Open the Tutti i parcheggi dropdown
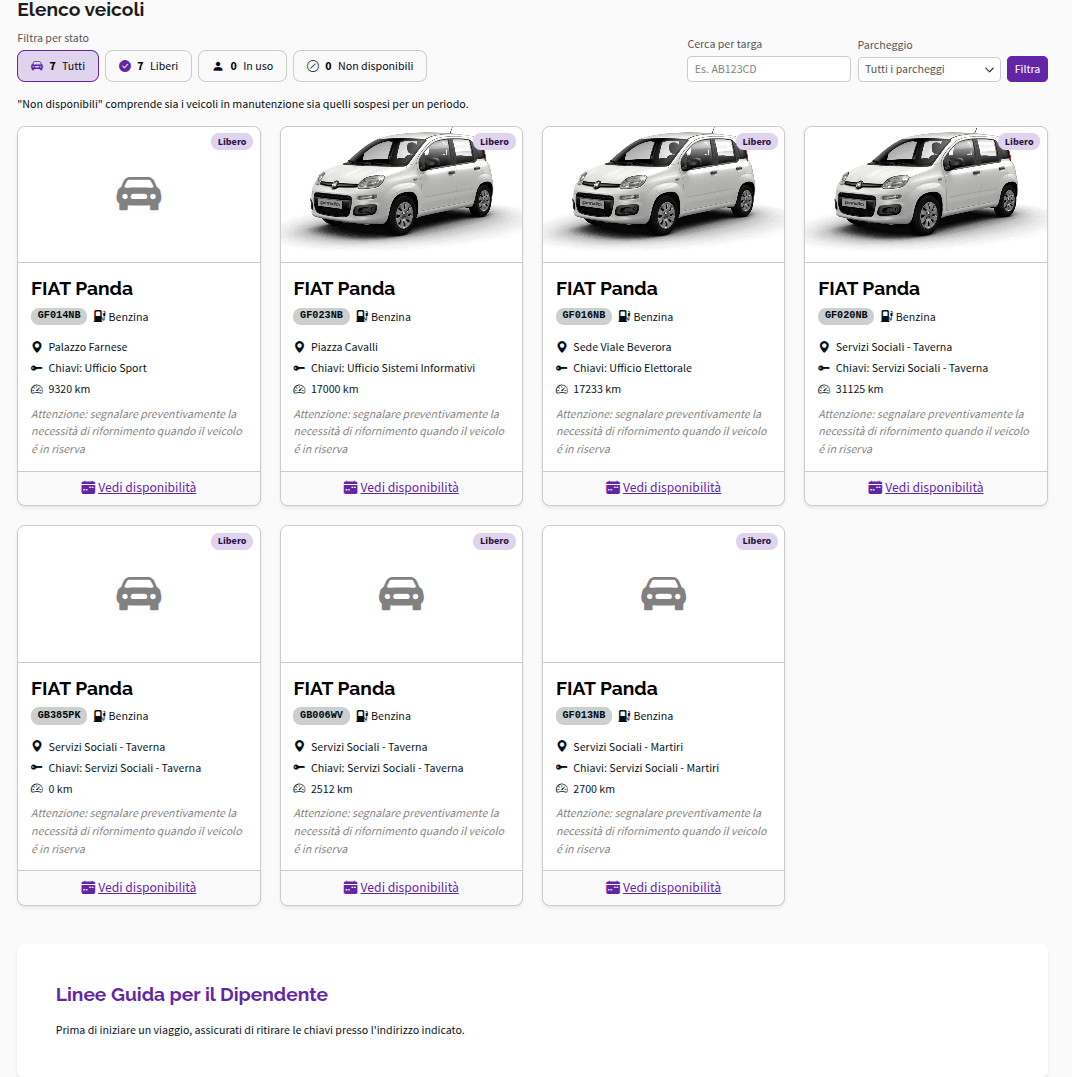The image size is (1072, 1077). click(929, 69)
